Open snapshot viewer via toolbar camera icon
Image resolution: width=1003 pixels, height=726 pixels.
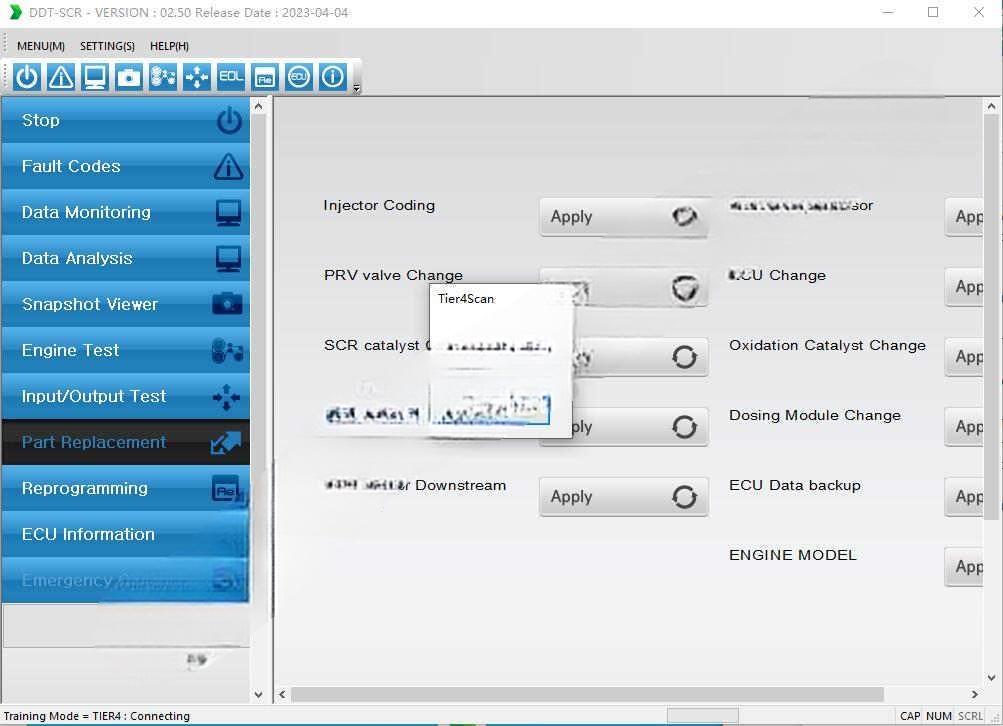tap(129, 77)
